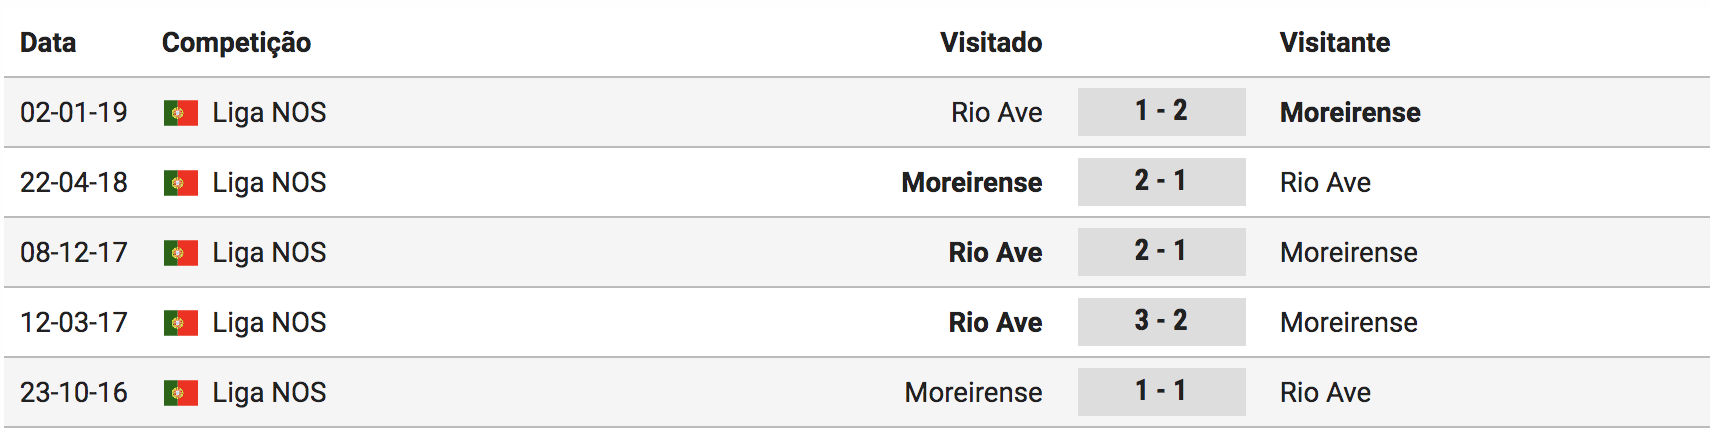This screenshot has width=1710, height=436.
Task: Click the Competição column header
Action: (236, 43)
